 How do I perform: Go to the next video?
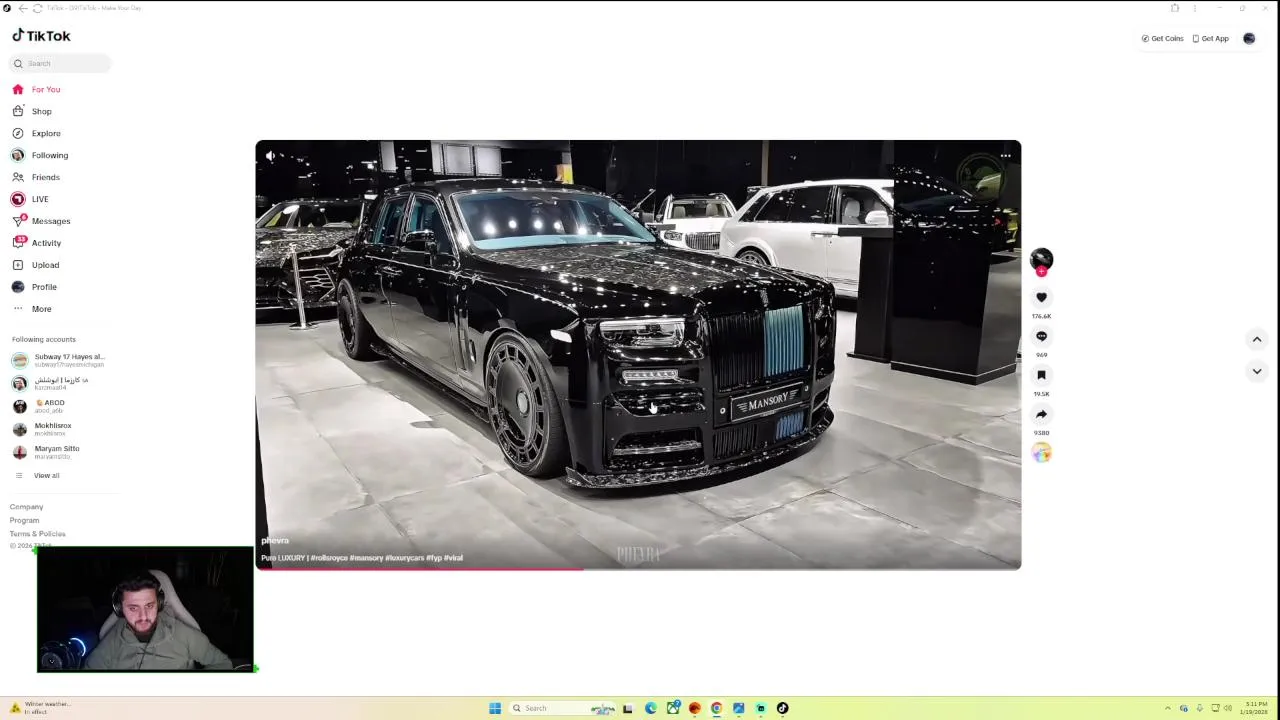coord(1257,371)
